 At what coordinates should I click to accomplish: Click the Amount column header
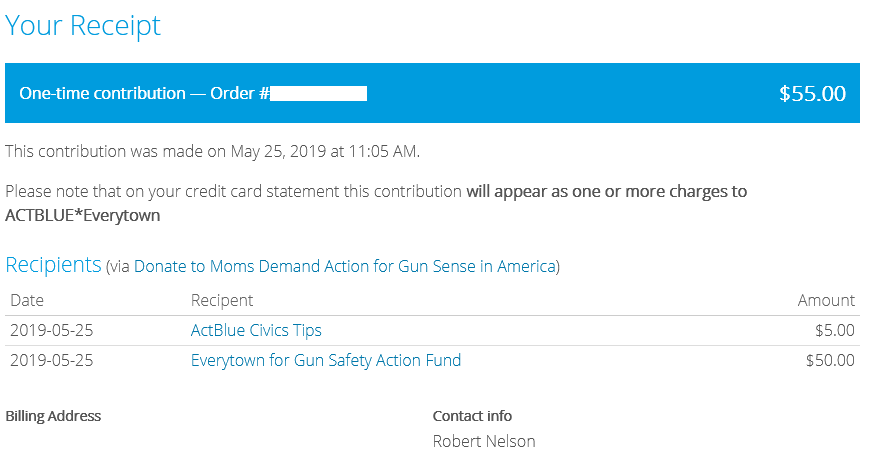click(826, 300)
